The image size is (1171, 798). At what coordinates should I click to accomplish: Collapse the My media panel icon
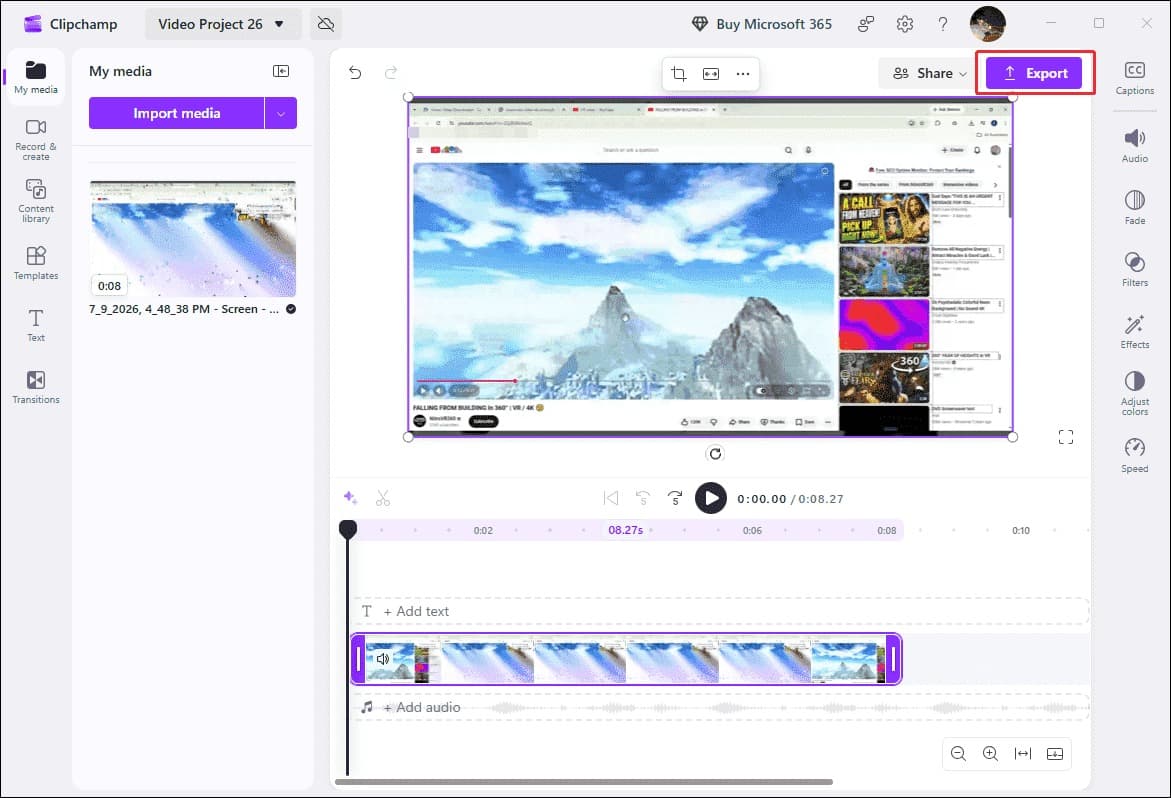pos(281,71)
